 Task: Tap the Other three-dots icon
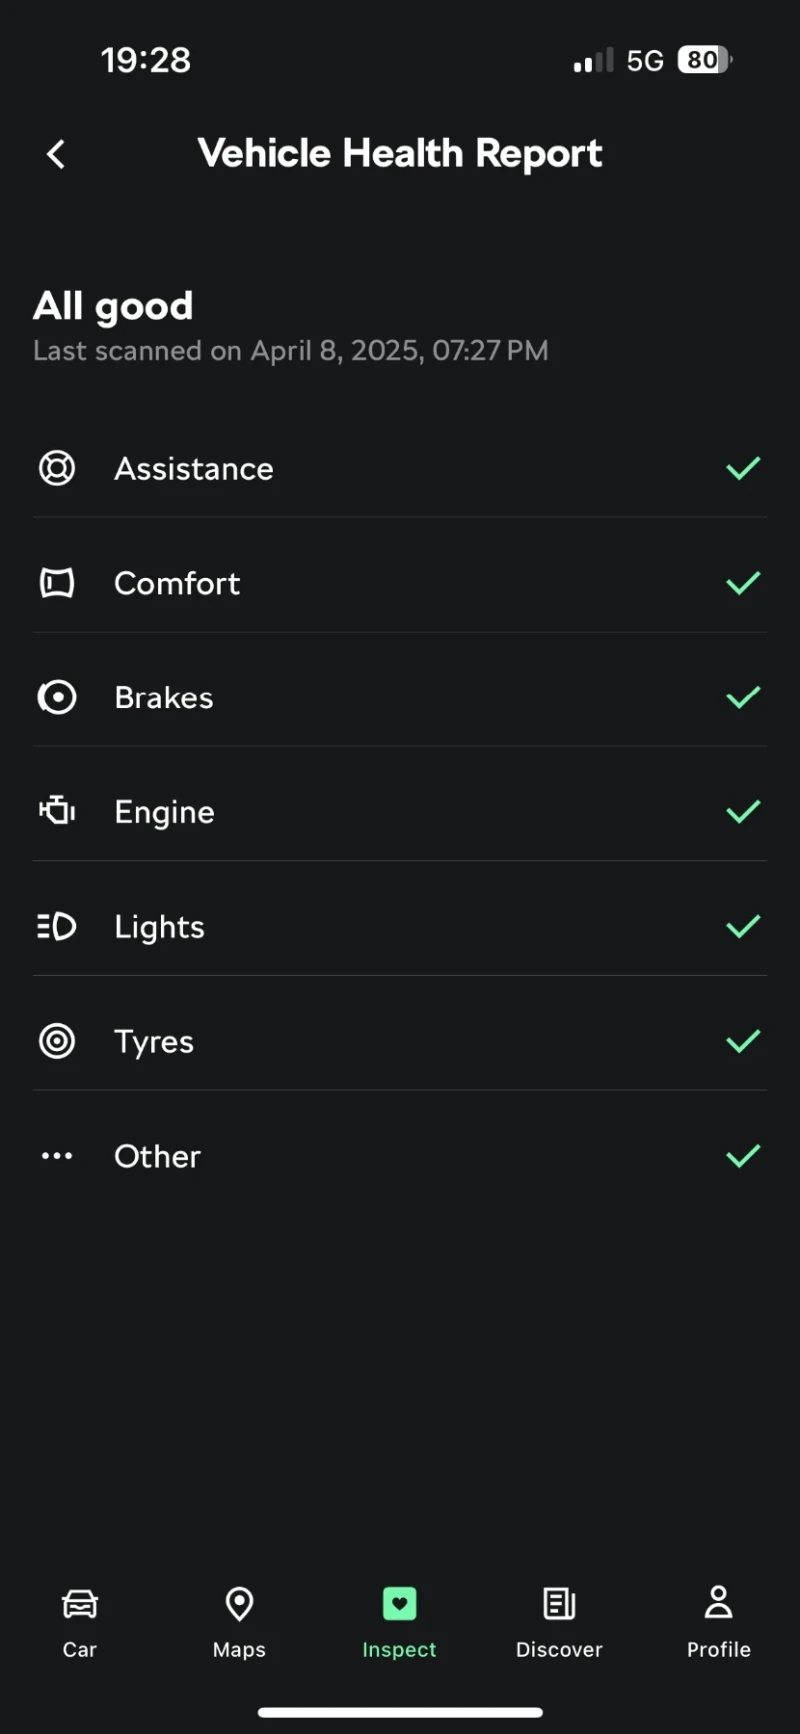57,1156
